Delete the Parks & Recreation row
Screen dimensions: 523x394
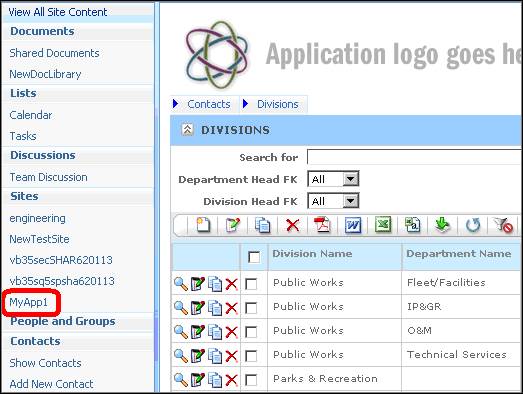click(x=231, y=380)
